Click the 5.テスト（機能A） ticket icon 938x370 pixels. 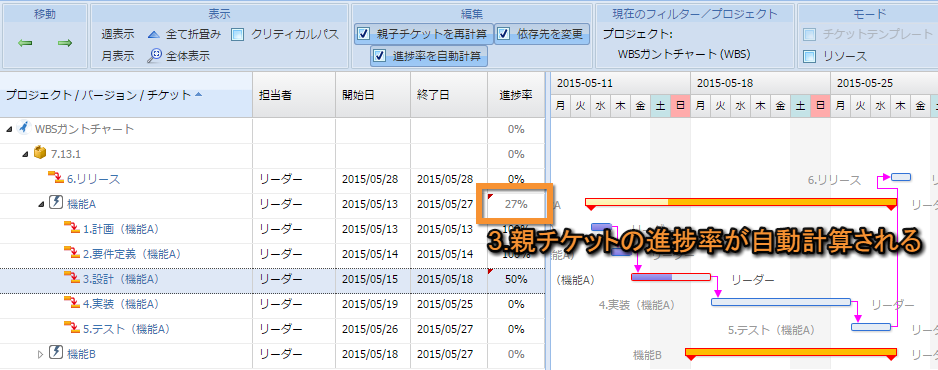pyautogui.click(x=72, y=329)
